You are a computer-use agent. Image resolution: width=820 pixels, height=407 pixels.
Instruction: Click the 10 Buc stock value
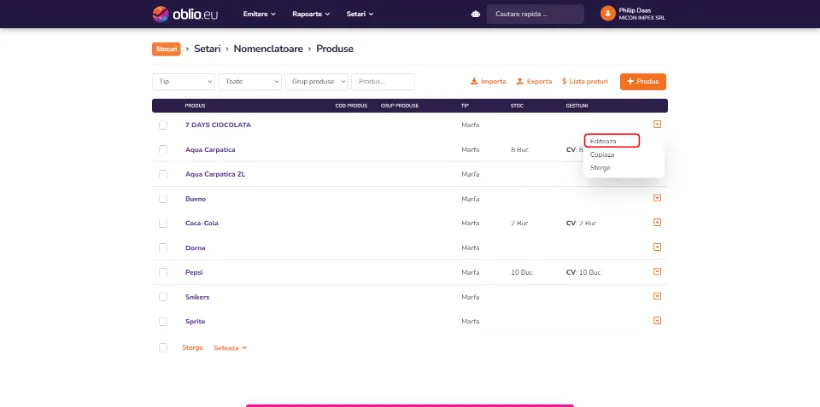tap(521, 273)
